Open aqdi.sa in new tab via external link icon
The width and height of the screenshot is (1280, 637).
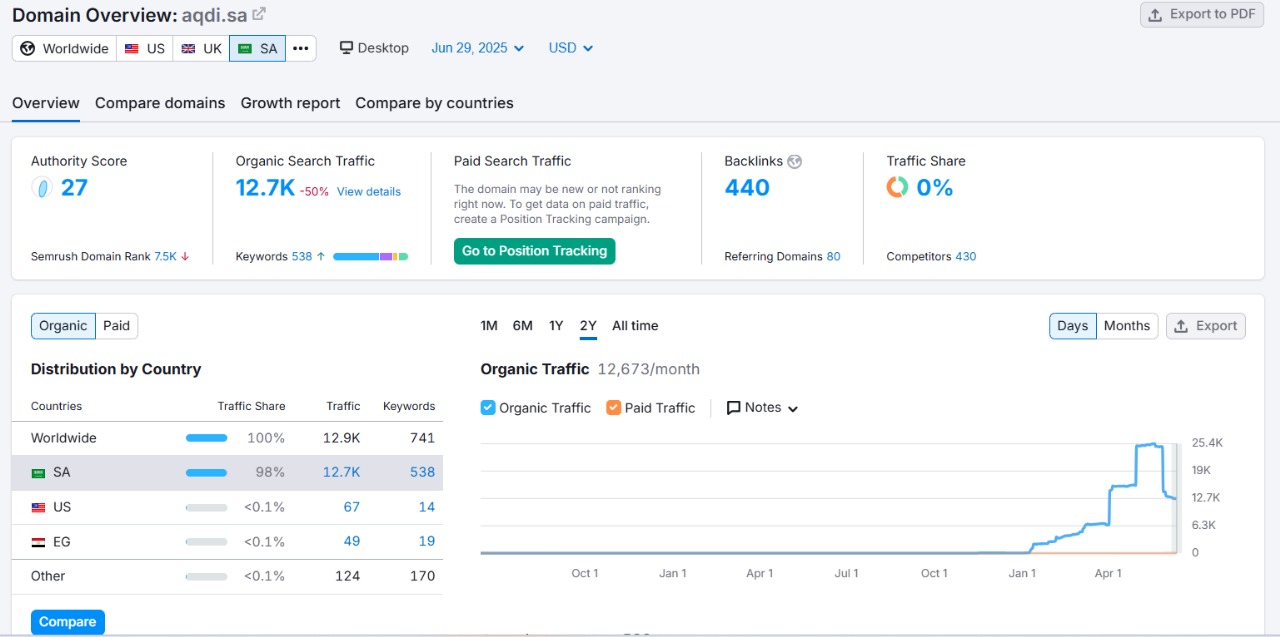tap(260, 14)
